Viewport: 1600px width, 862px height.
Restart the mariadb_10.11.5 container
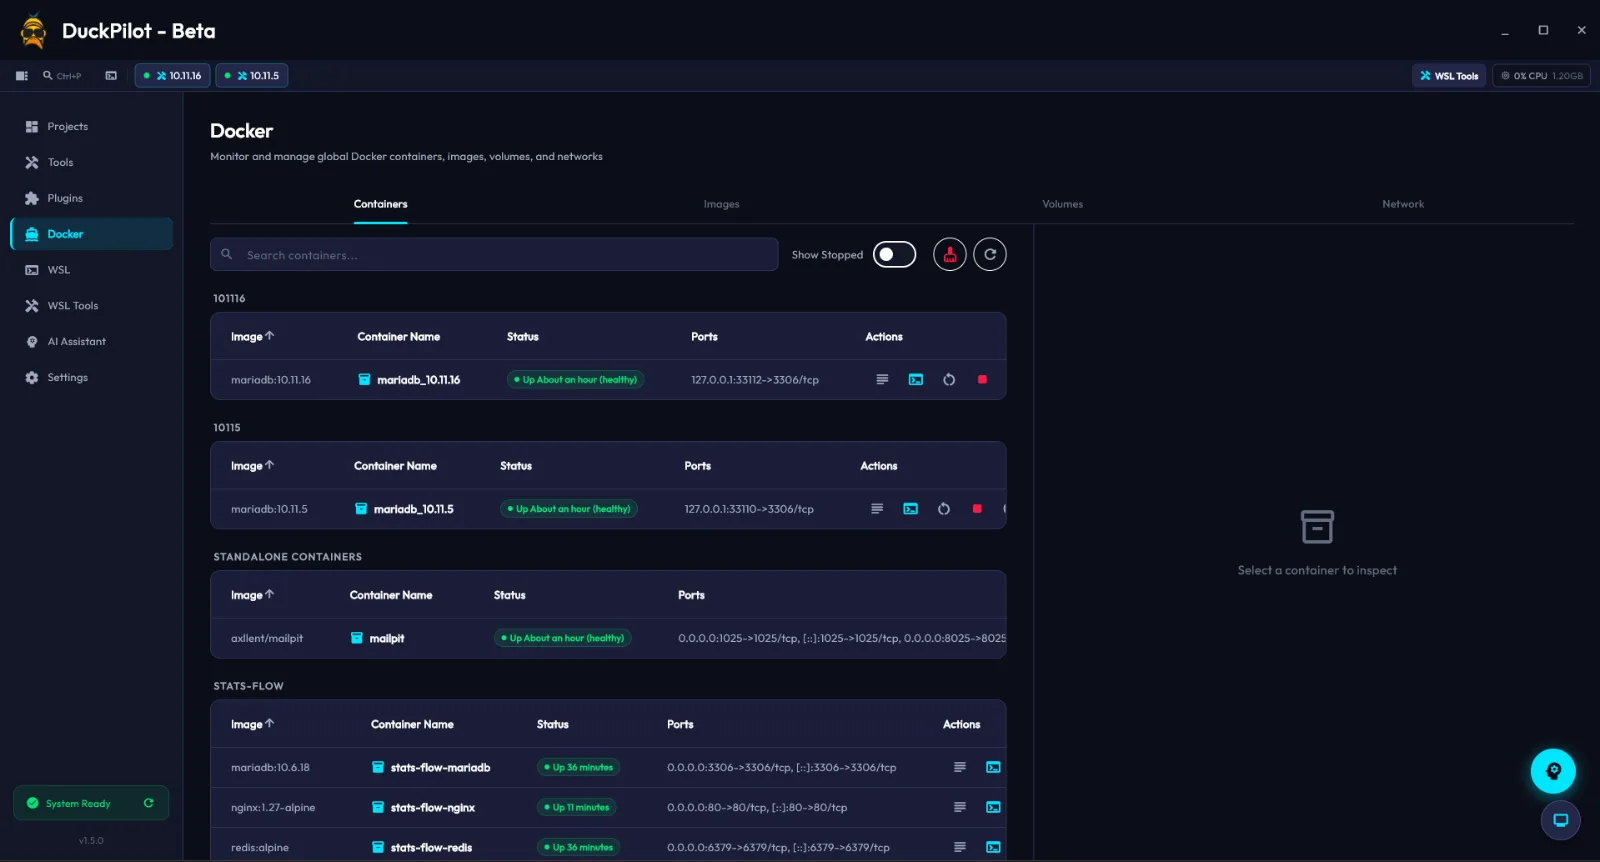click(x=944, y=509)
